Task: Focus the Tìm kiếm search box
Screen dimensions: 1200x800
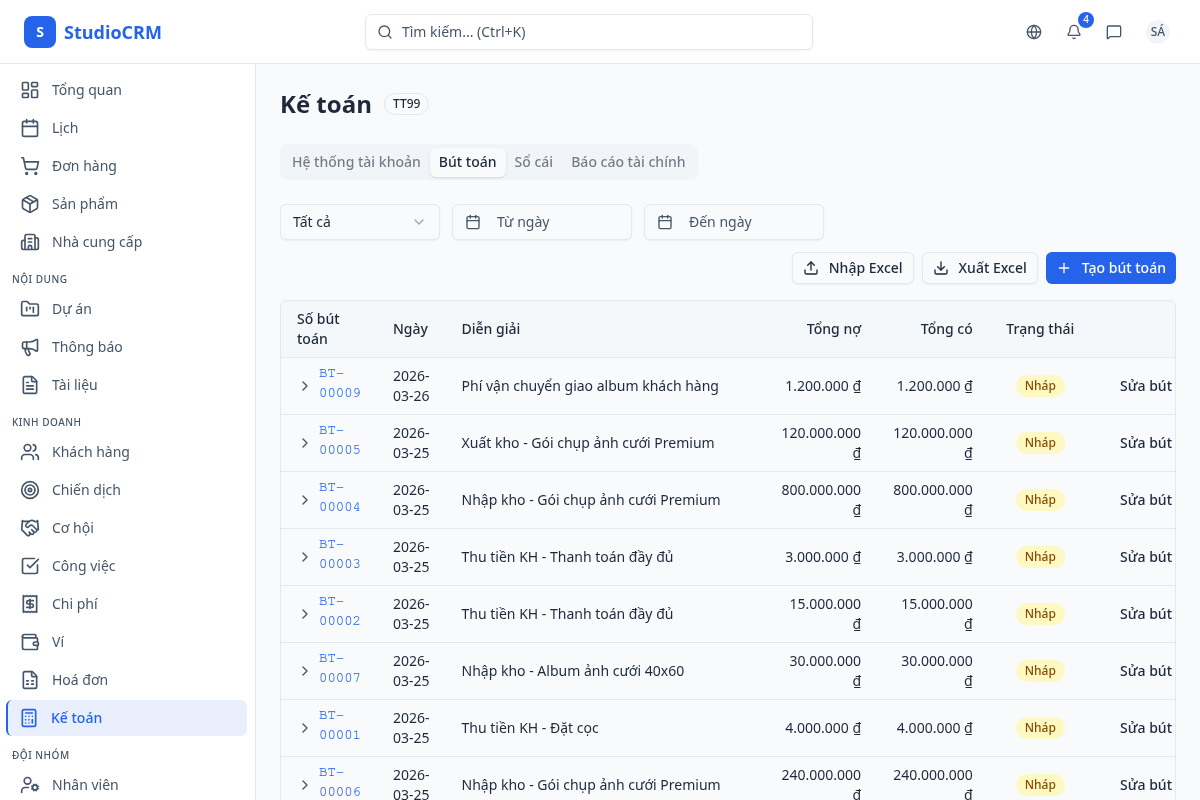Action: click(588, 32)
